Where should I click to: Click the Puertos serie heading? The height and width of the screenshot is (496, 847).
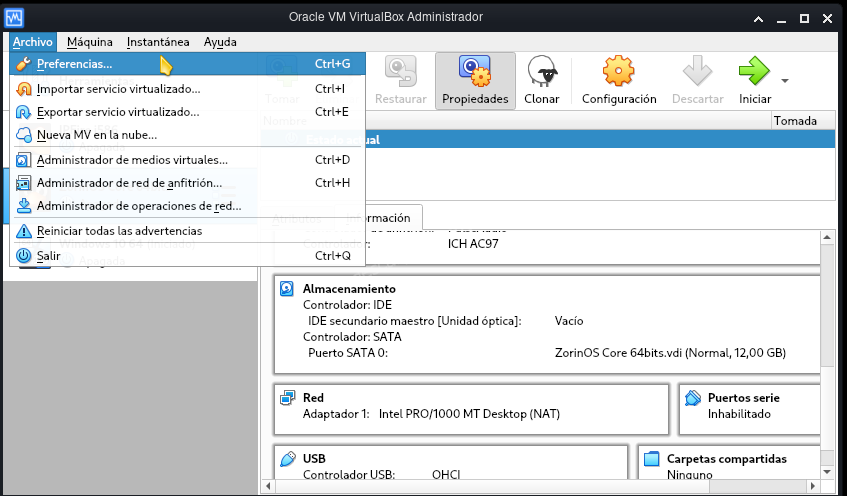point(743,398)
